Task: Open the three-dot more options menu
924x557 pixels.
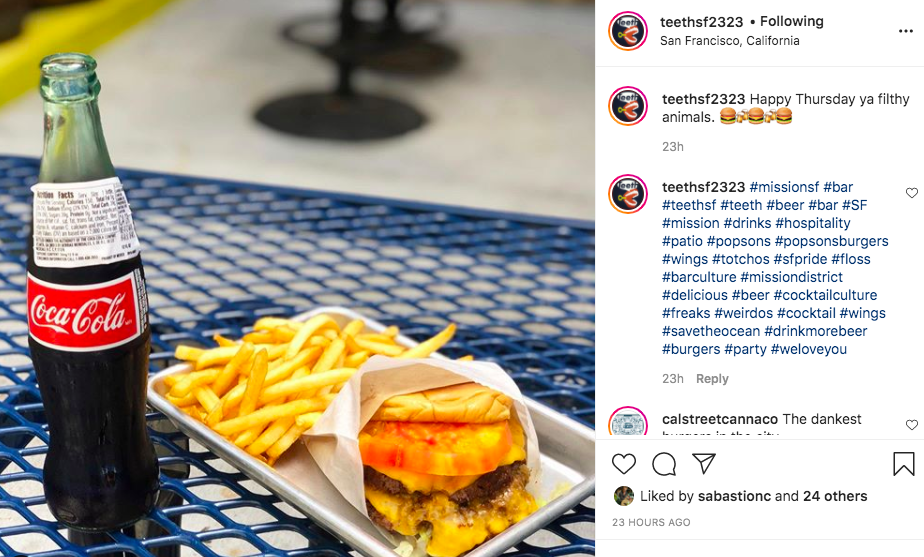Action: click(906, 31)
